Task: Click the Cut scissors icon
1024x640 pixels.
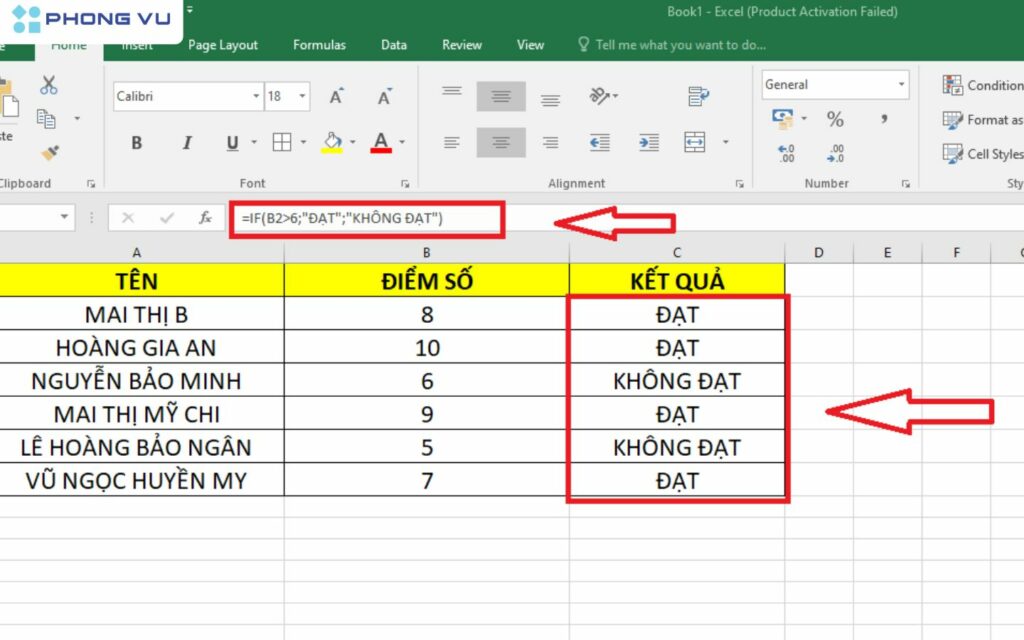Action: [x=48, y=85]
